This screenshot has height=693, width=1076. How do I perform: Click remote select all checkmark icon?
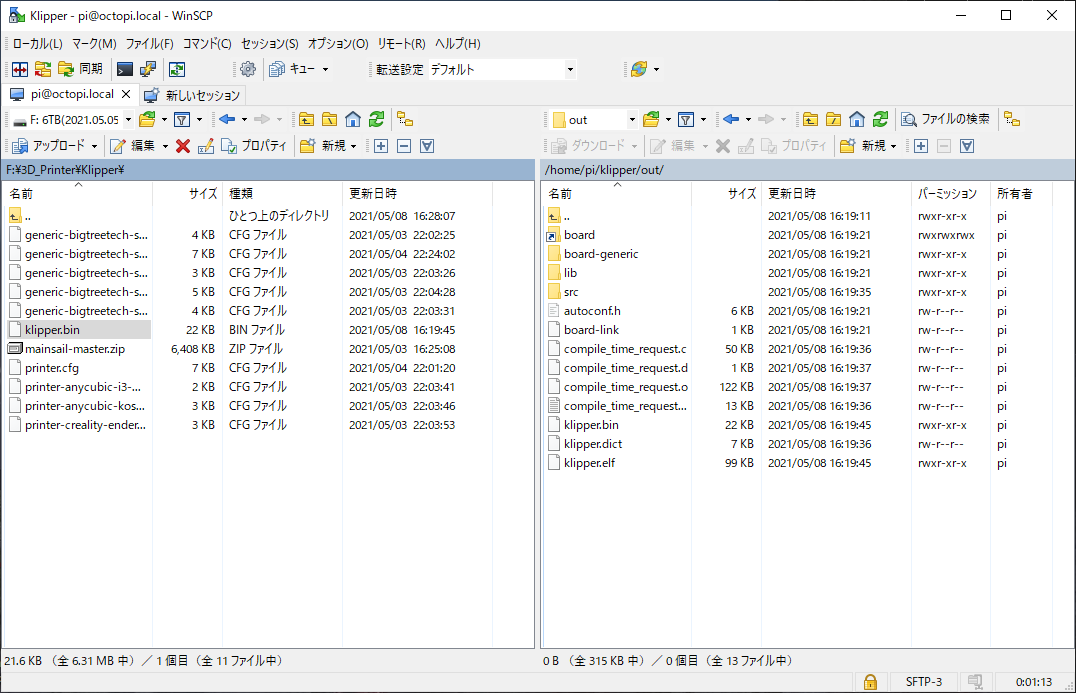tap(967, 145)
